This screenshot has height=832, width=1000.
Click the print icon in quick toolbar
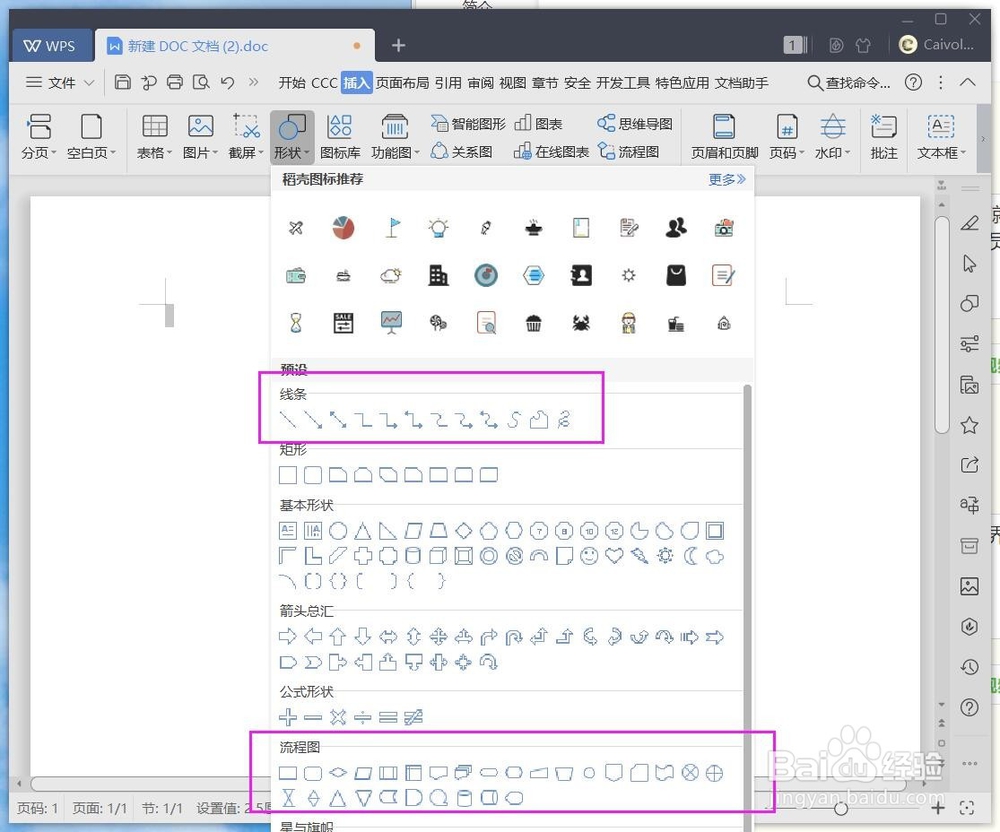[175, 82]
